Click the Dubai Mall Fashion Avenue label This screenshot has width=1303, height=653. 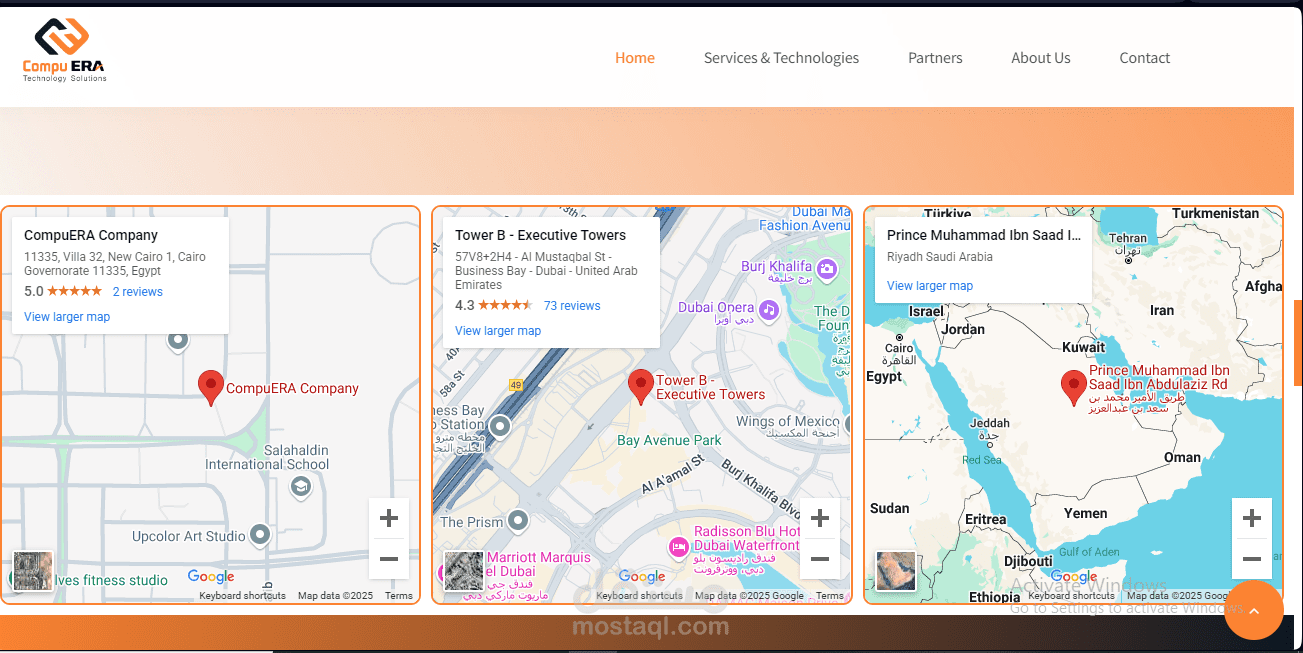[x=805, y=218]
